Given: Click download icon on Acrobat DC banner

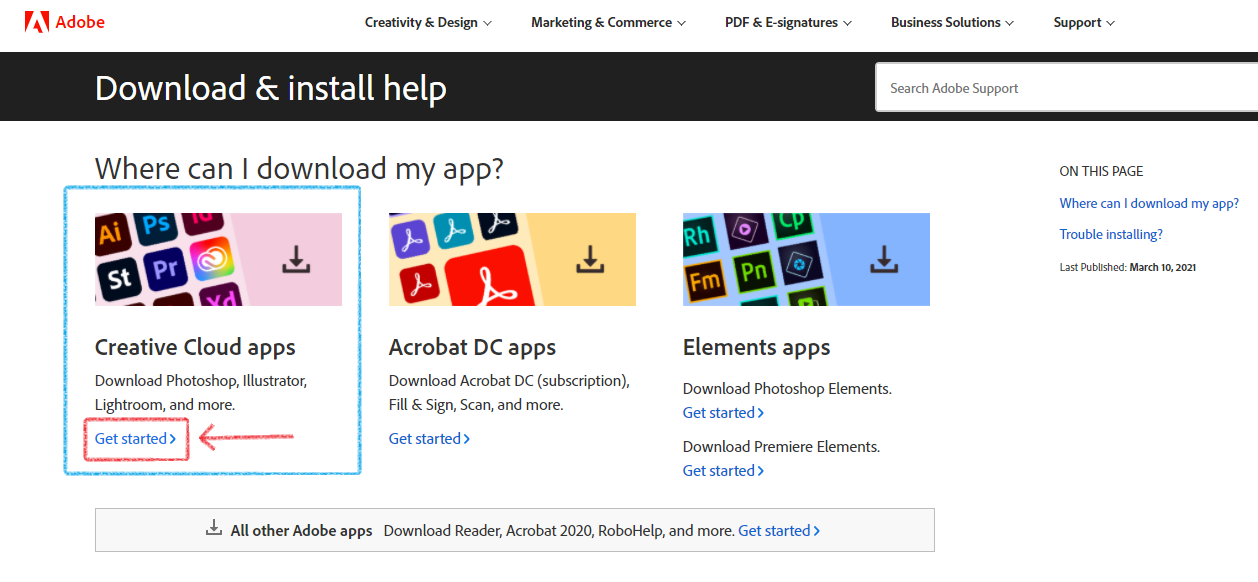Looking at the screenshot, I should pos(590,259).
